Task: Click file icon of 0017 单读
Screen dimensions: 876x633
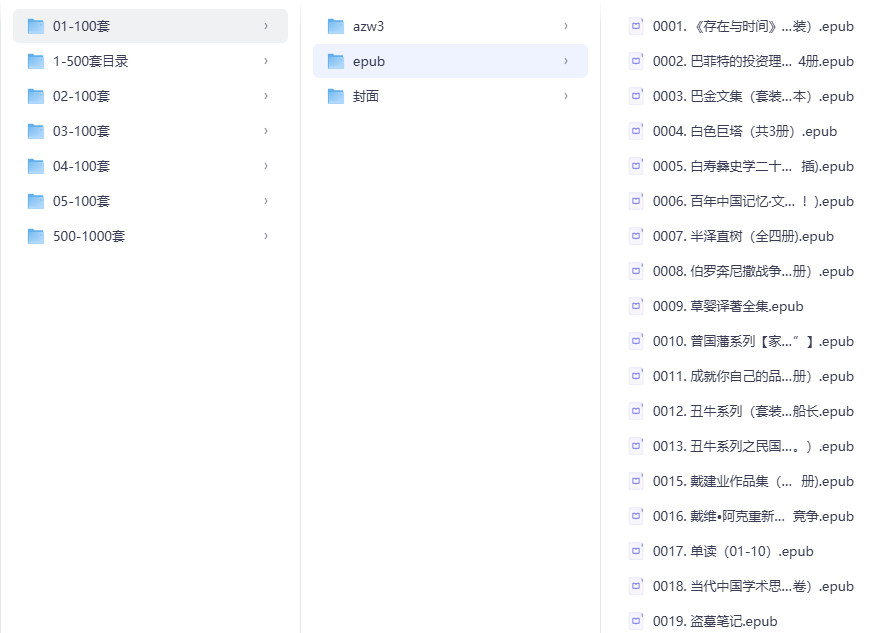Action: click(636, 551)
